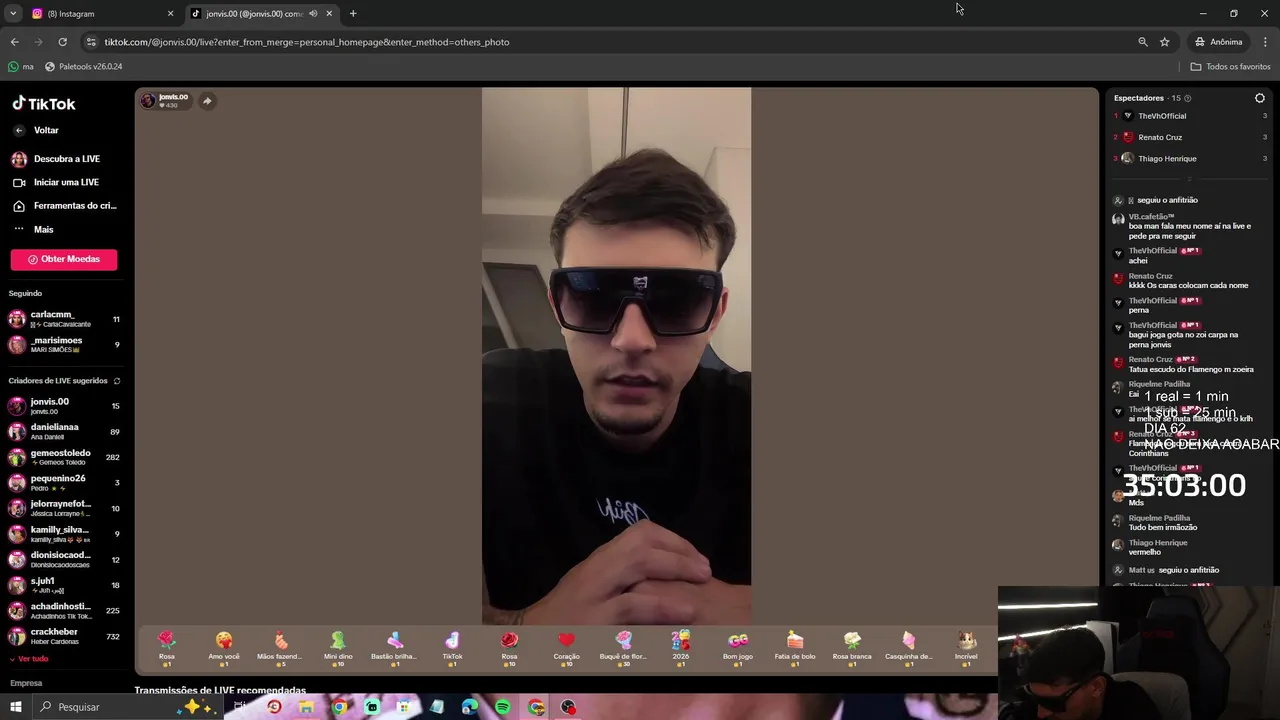Click the TikTok logo
1280x720 pixels.
44,104
